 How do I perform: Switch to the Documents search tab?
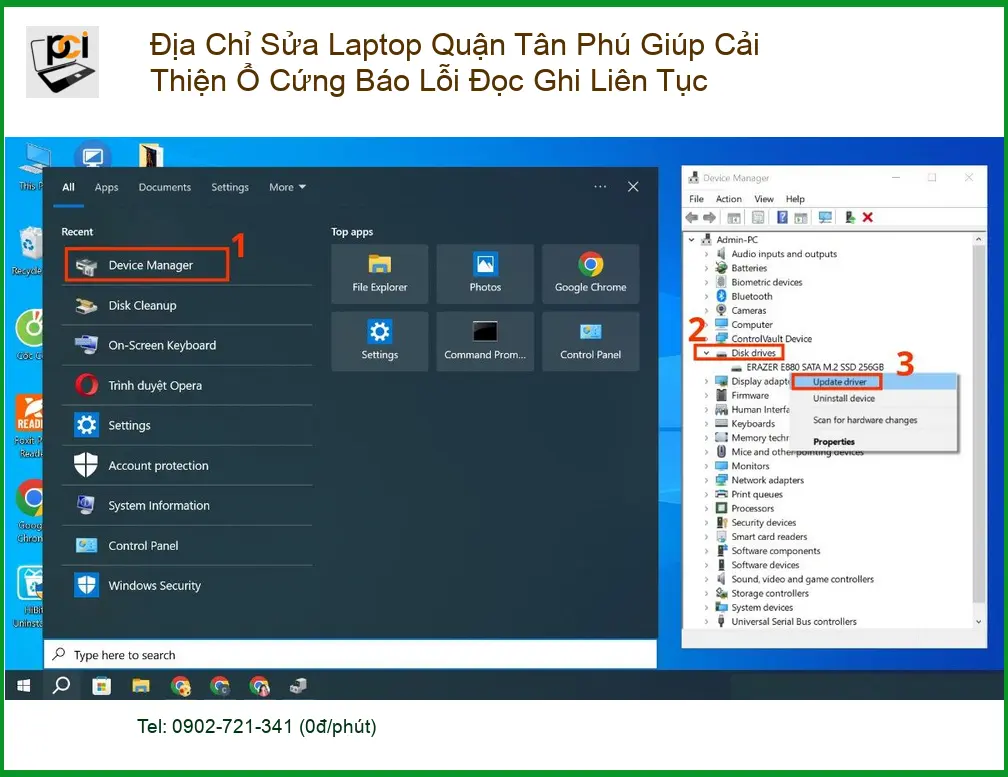(x=165, y=187)
